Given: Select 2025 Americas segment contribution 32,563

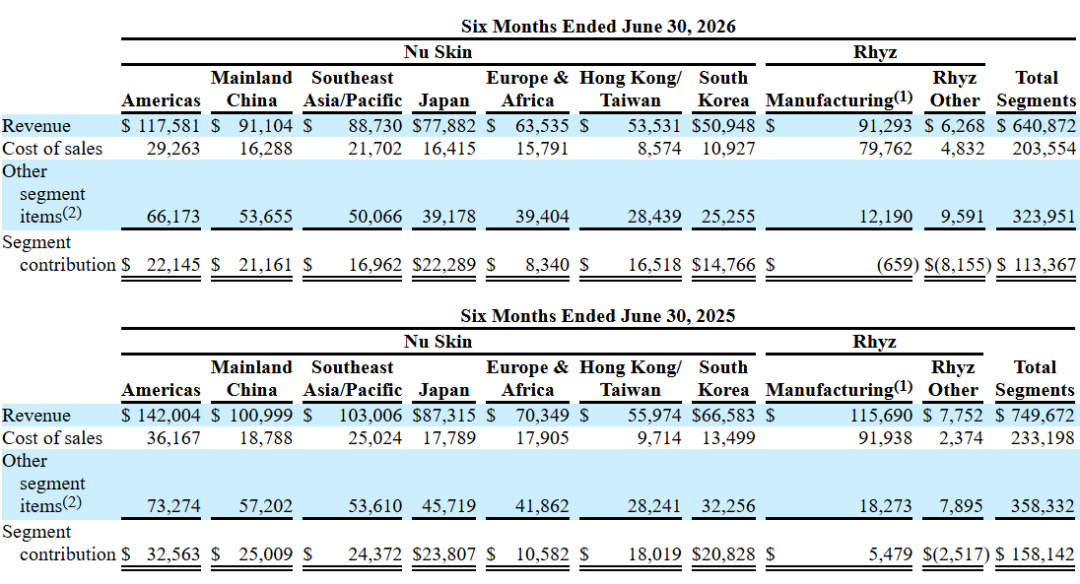Looking at the screenshot, I should (173, 554).
